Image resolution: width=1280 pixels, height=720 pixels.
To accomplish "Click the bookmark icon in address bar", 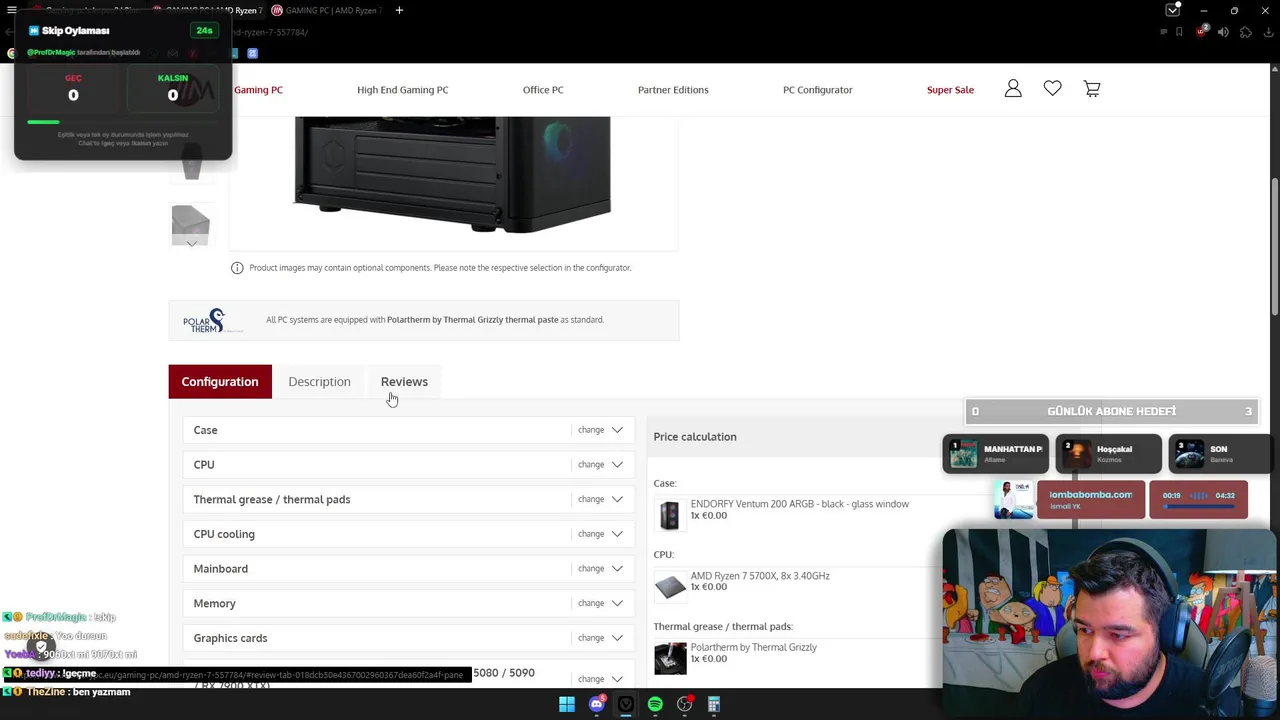I will [1179, 32].
